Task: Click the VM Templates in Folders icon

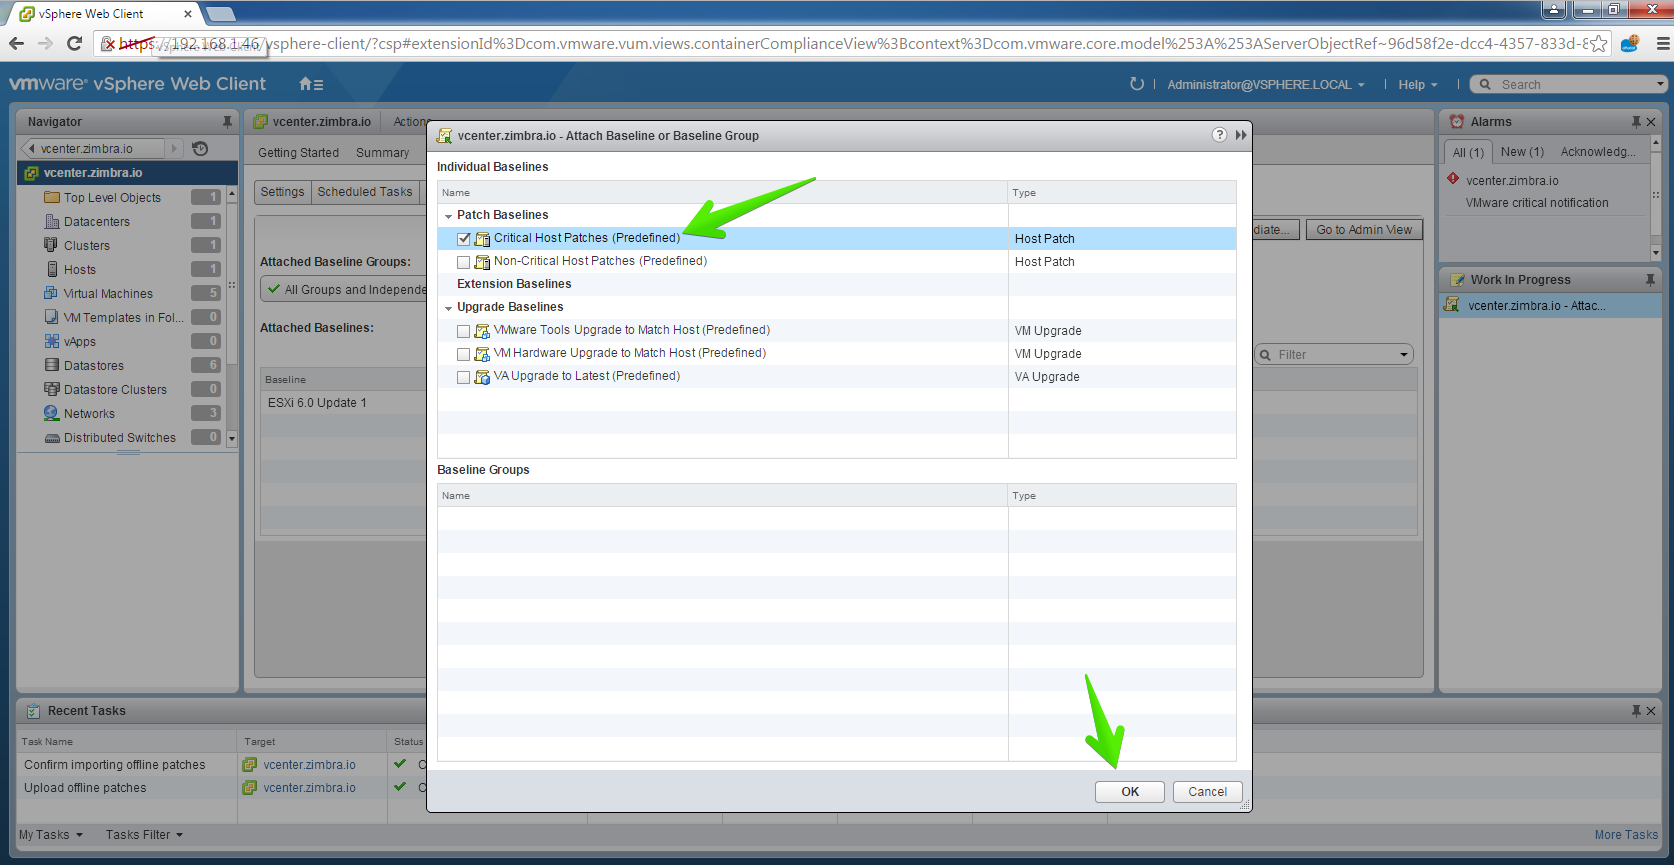Action: tap(52, 317)
